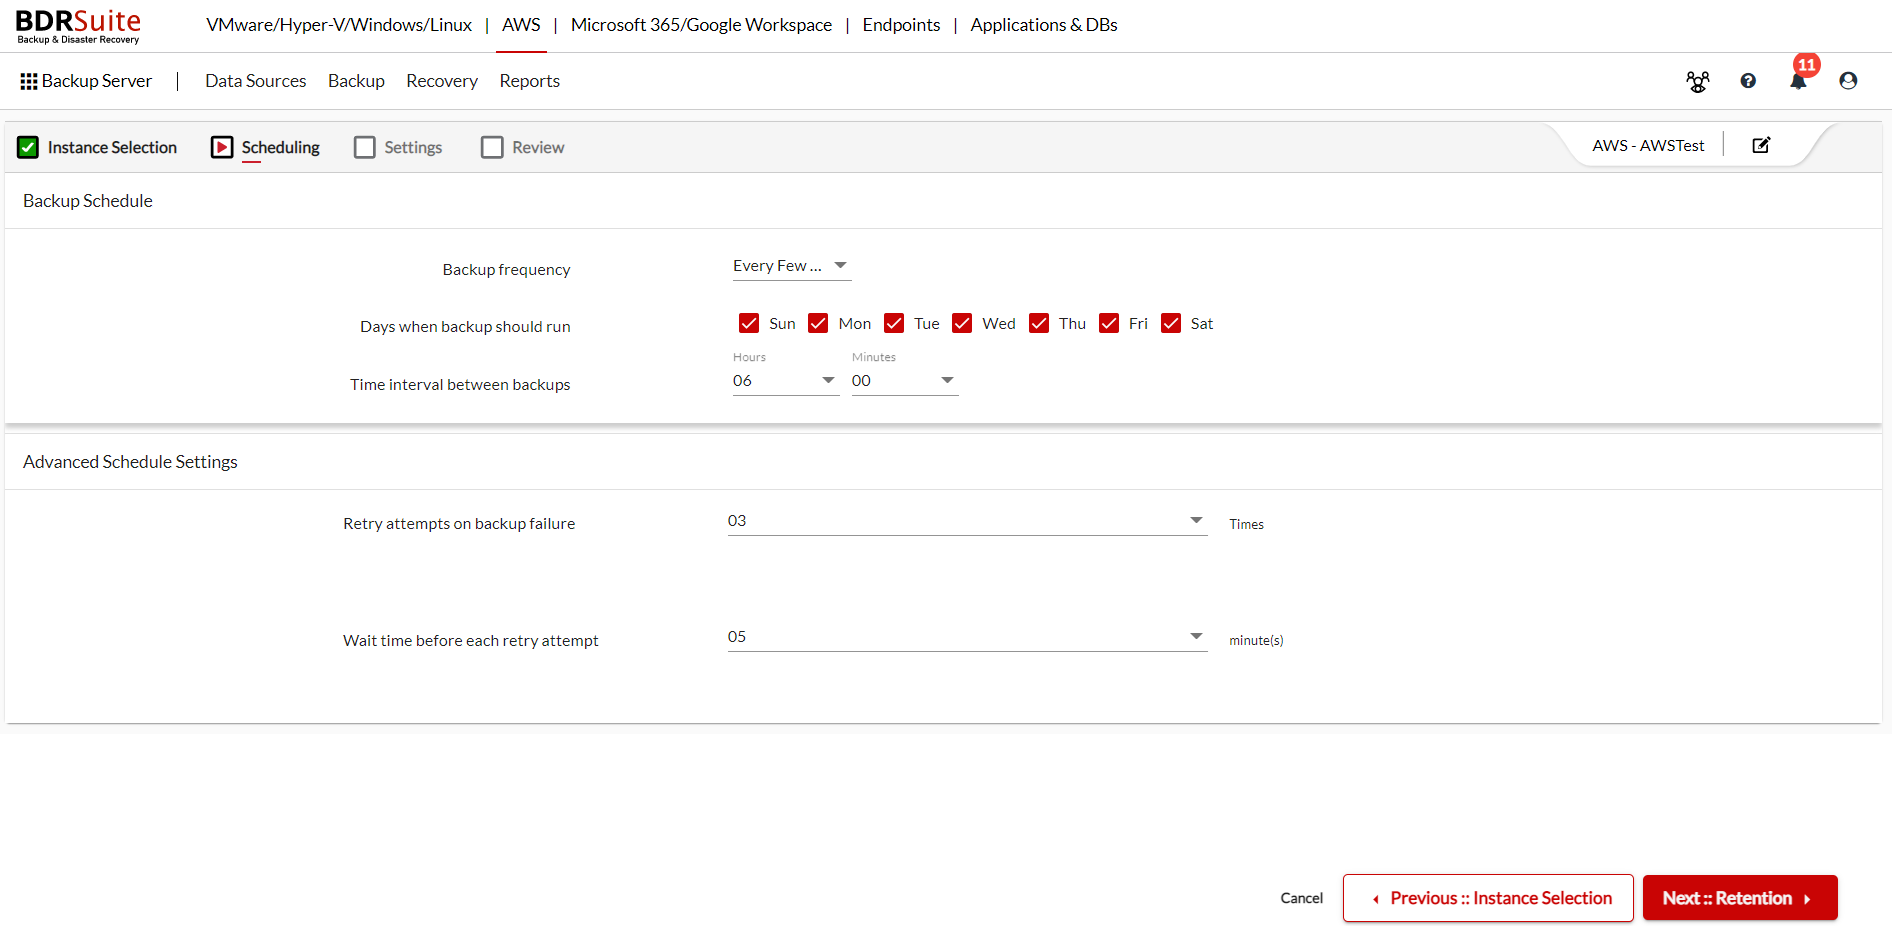Click the Cancel link
The height and width of the screenshot is (926, 1892).
pos(1302,898)
